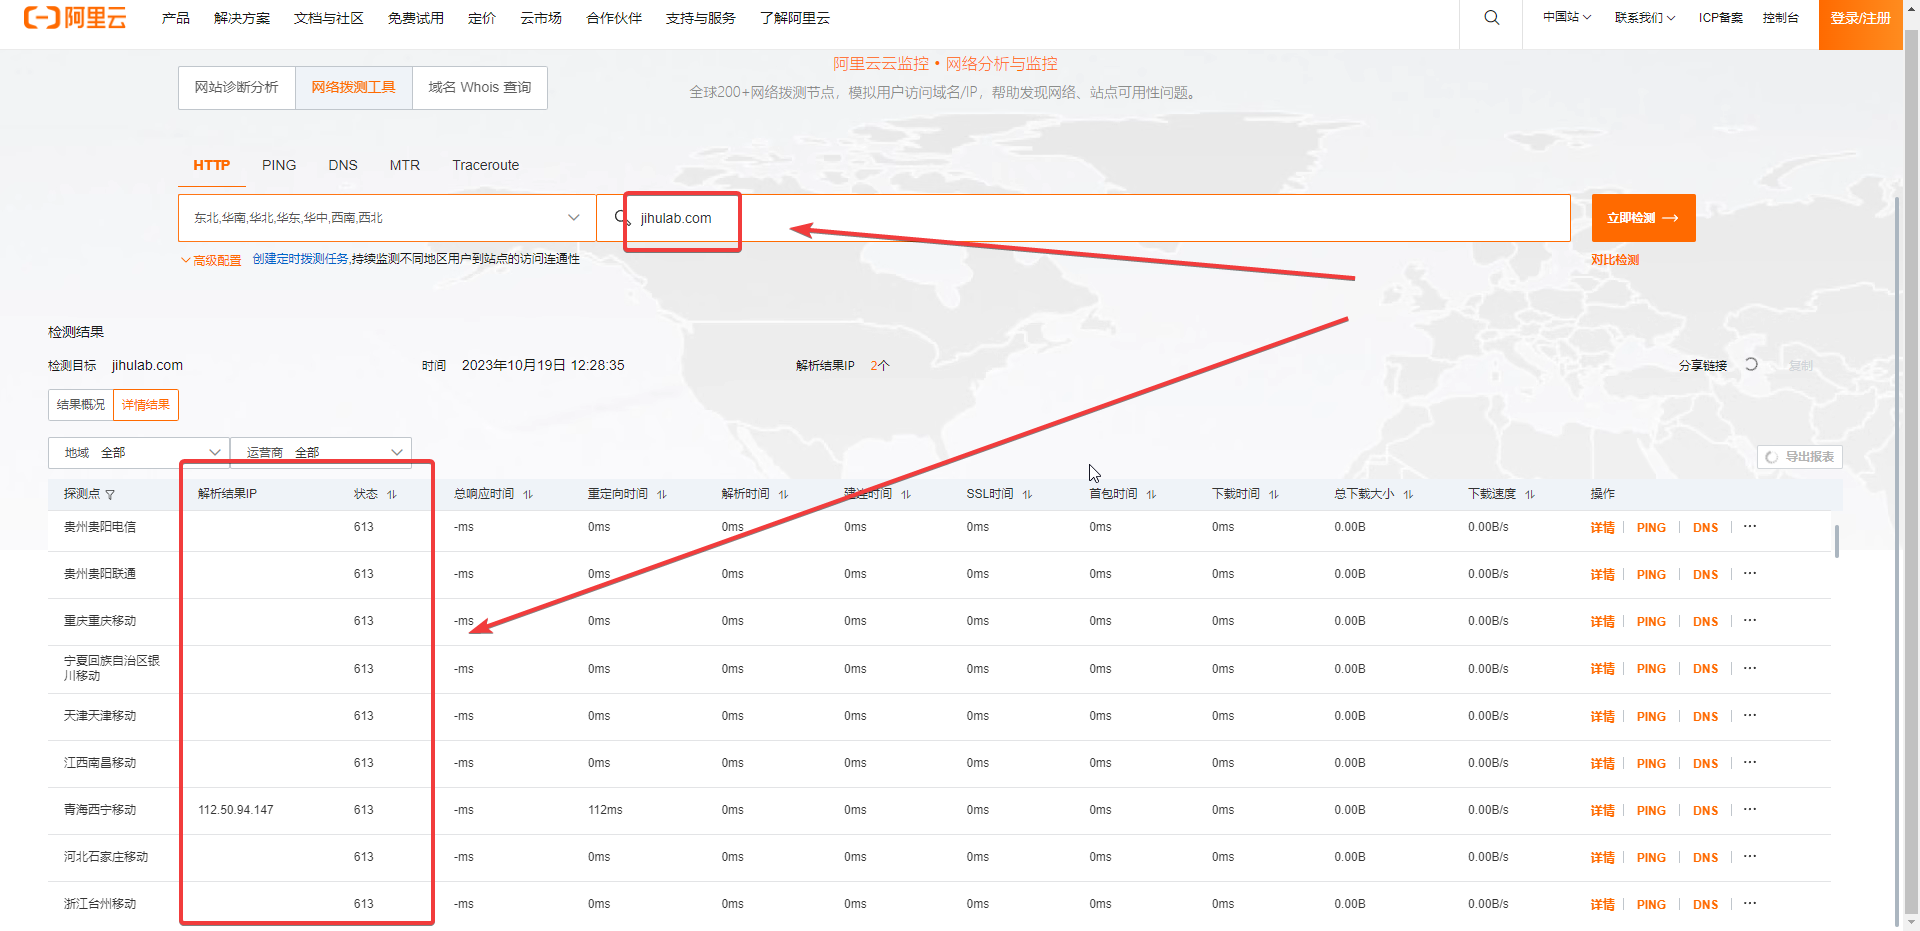Click DNS for 重庆重庆移动 row
The image size is (1920, 931).
(1705, 622)
